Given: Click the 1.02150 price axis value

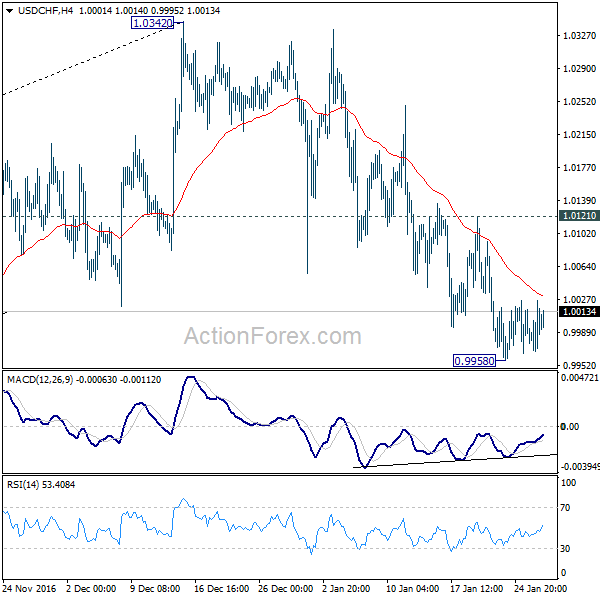Looking at the screenshot, I should point(579,135).
